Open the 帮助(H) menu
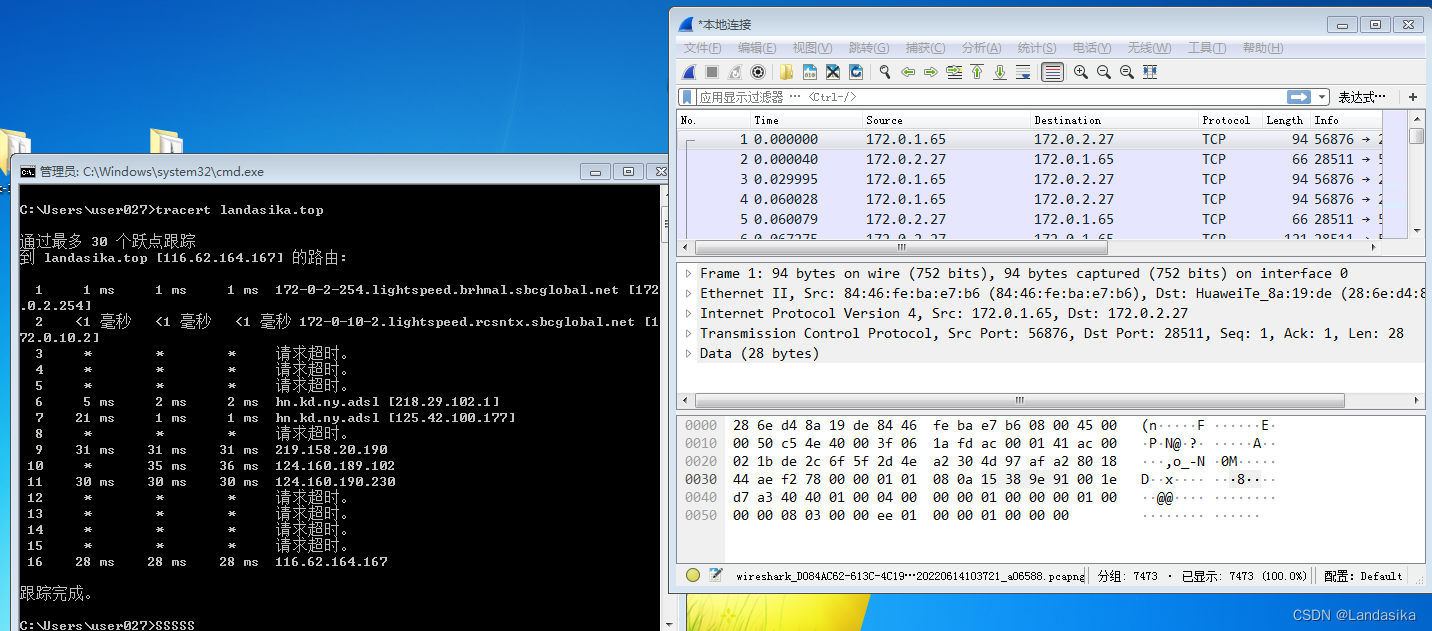 1263,48
